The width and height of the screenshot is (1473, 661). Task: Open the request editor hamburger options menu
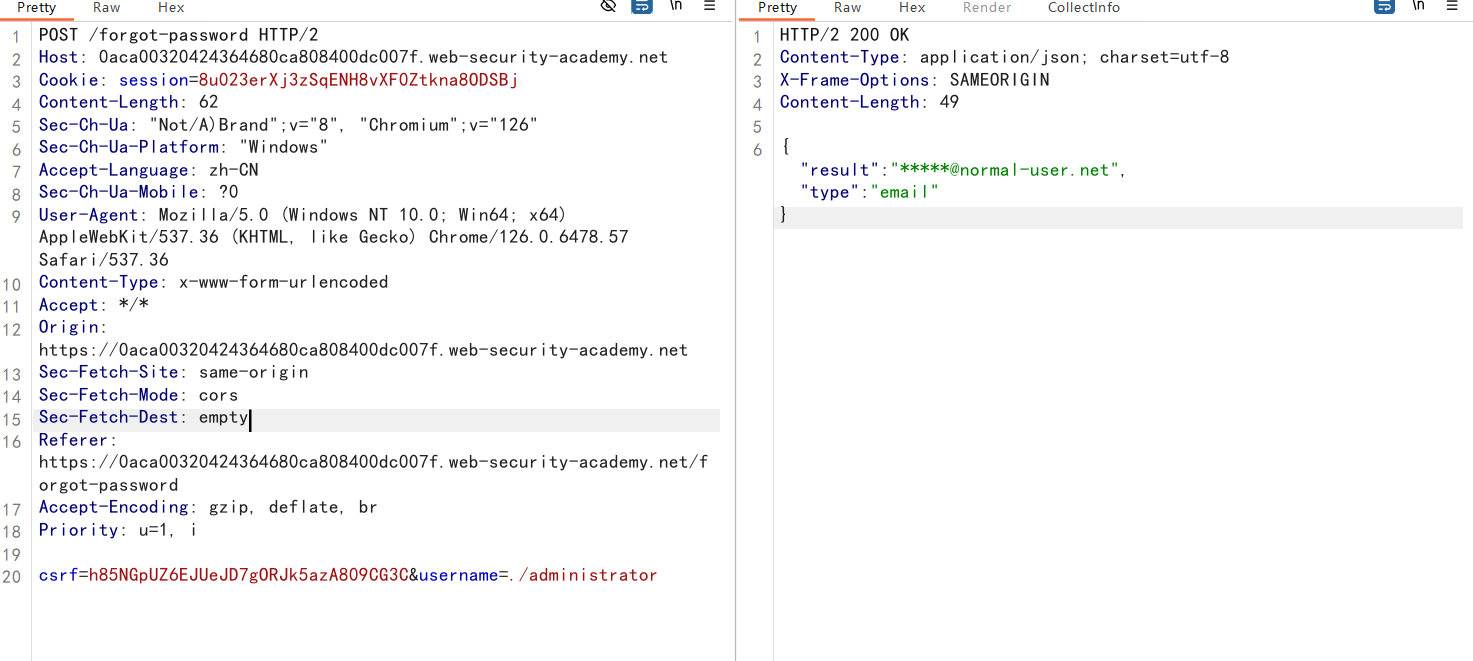point(709,6)
